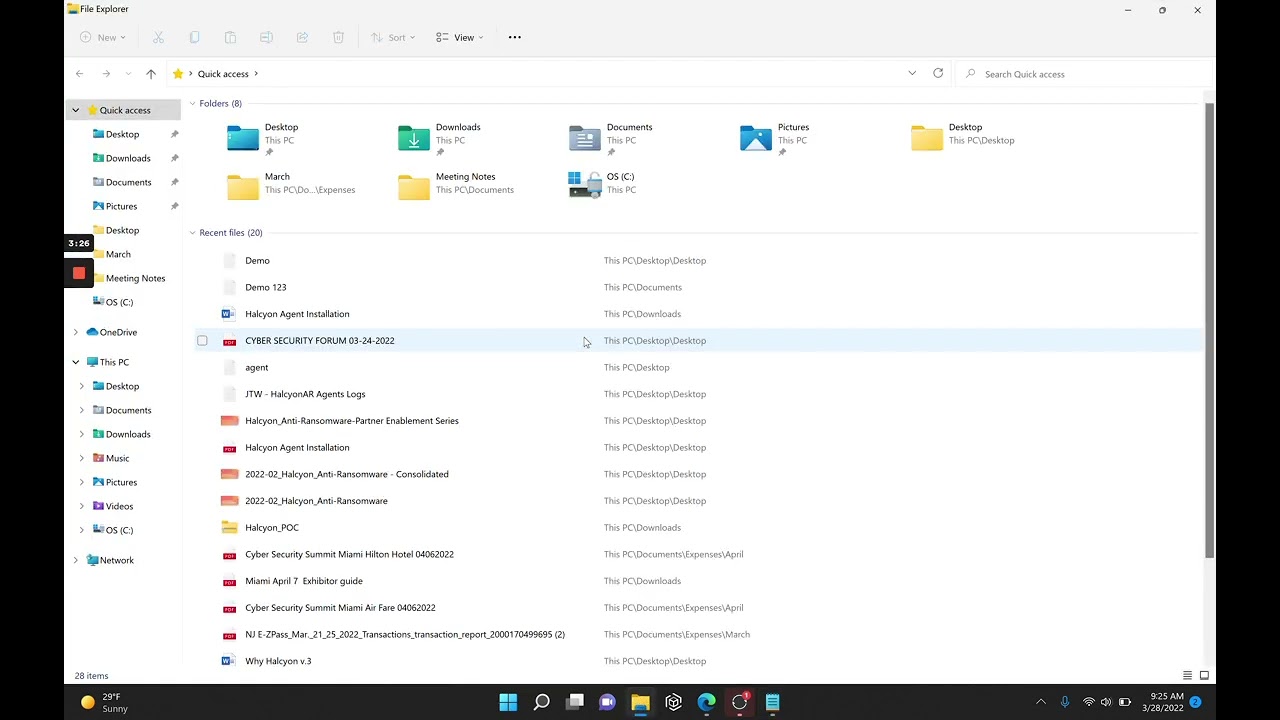
Task: Open the address bar history dropdown
Action: coord(912,73)
